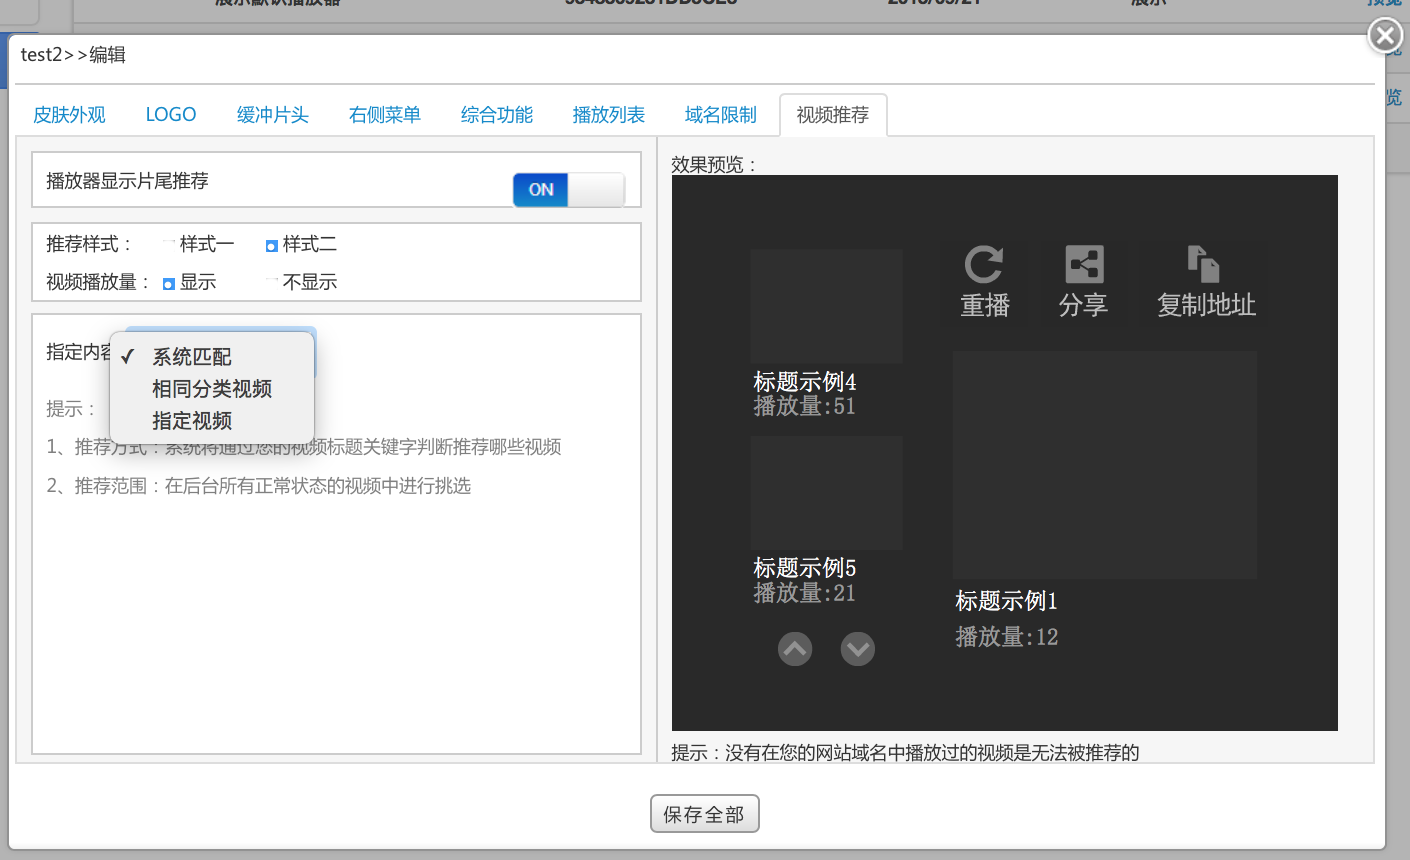Click the 标题示例5 title text
The image size is (1410, 860).
tap(805, 568)
